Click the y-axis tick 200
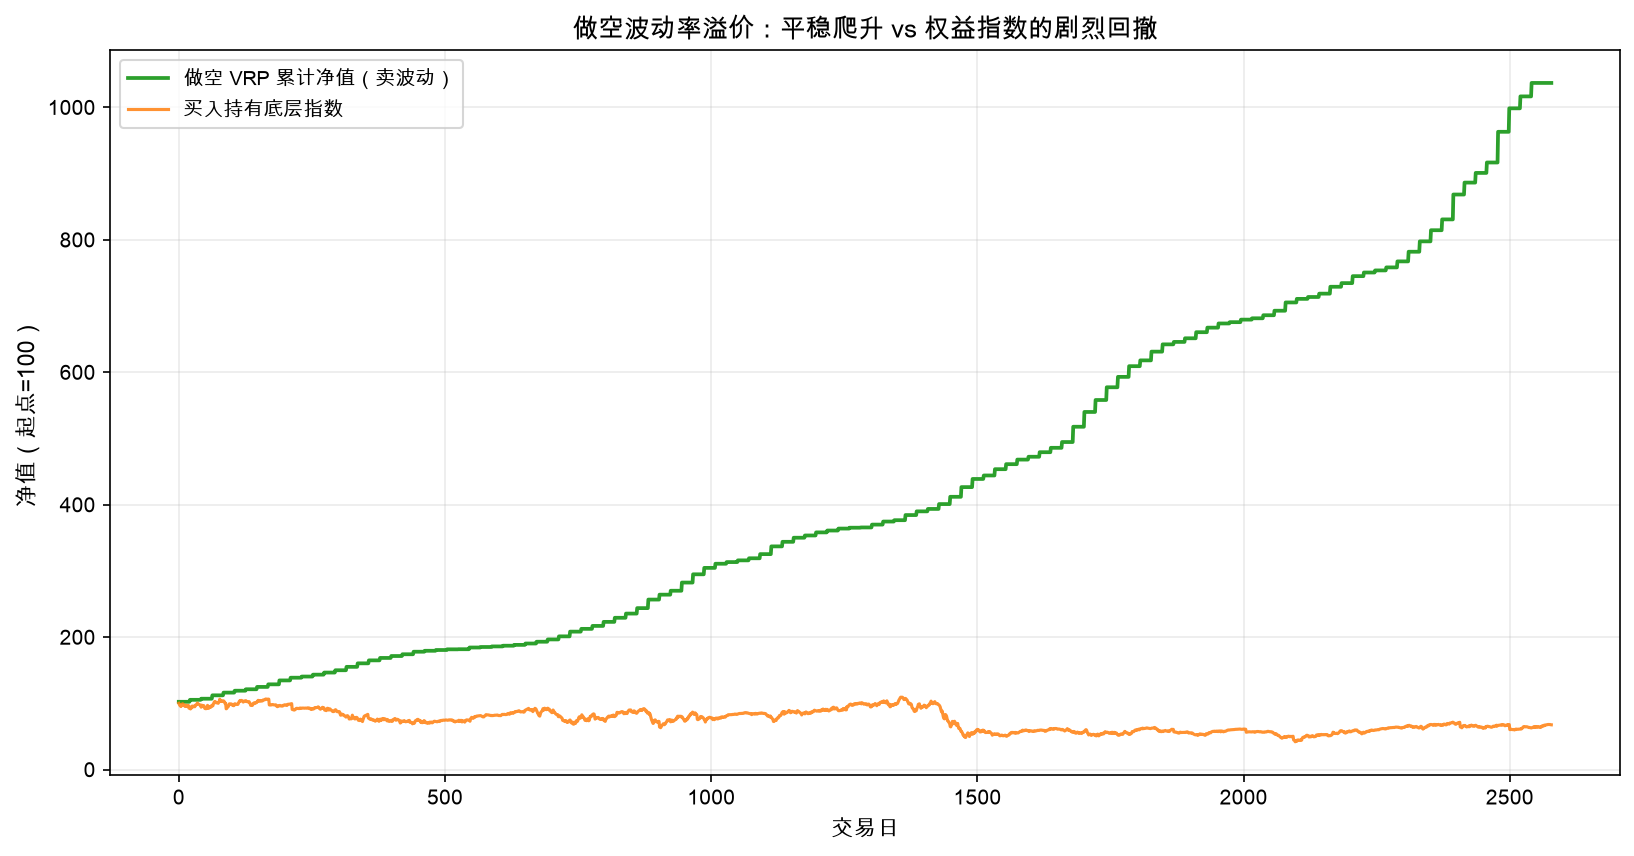 coord(78,638)
